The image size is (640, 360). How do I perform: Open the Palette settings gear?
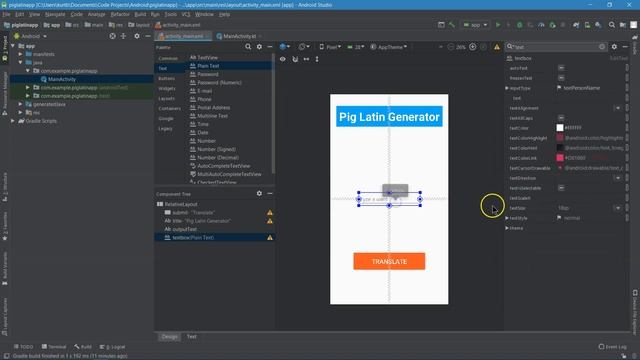(x=259, y=47)
